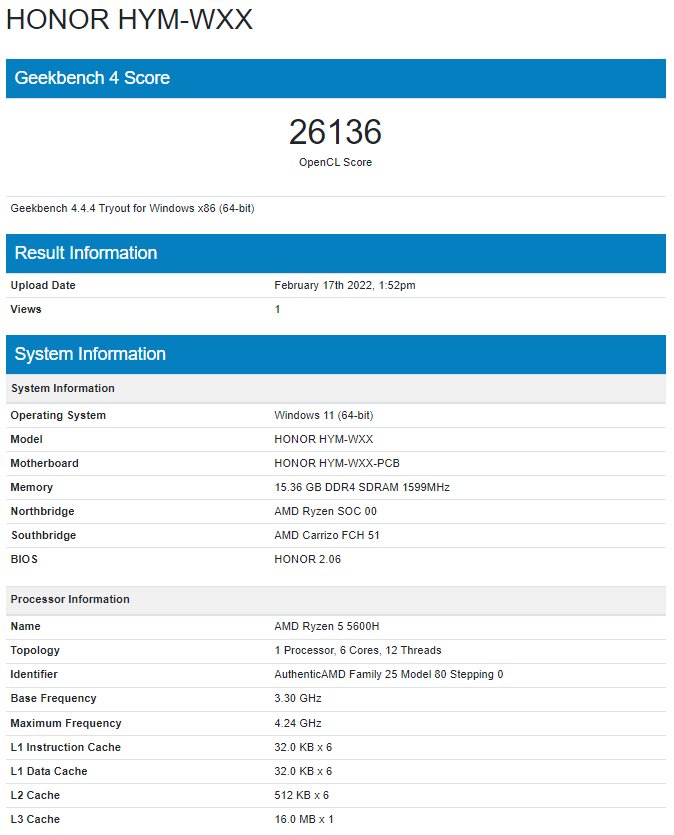Click the Processor Information subheading
Image resolution: width=674 pixels, height=835 pixels.
335,600
